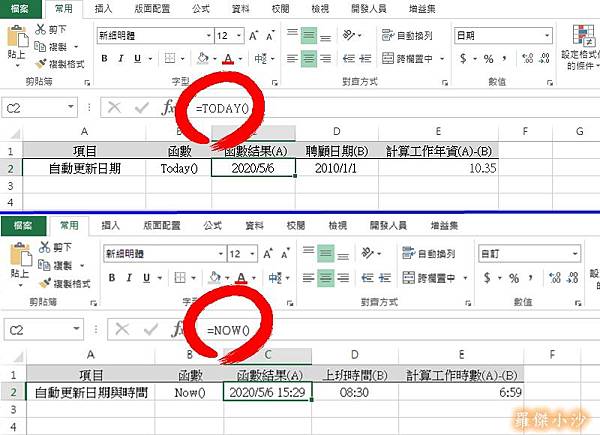Click red Font Color A in upper ribbon
This screenshot has width=600, height=435.
click(x=228, y=59)
